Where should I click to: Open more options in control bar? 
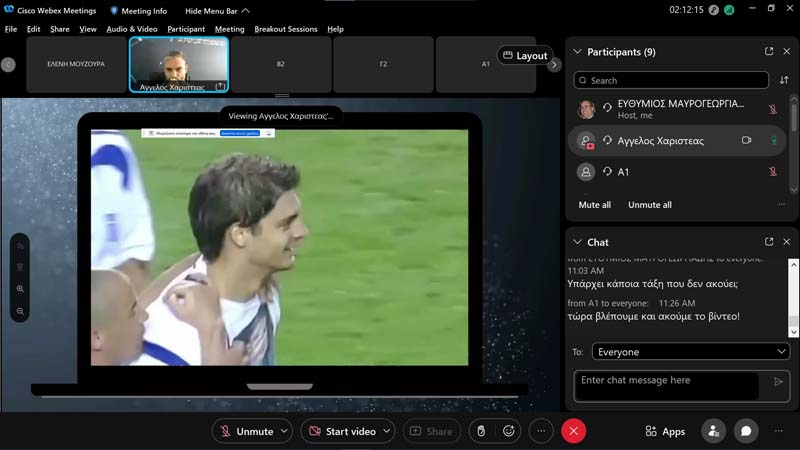pyautogui.click(x=541, y=431)
